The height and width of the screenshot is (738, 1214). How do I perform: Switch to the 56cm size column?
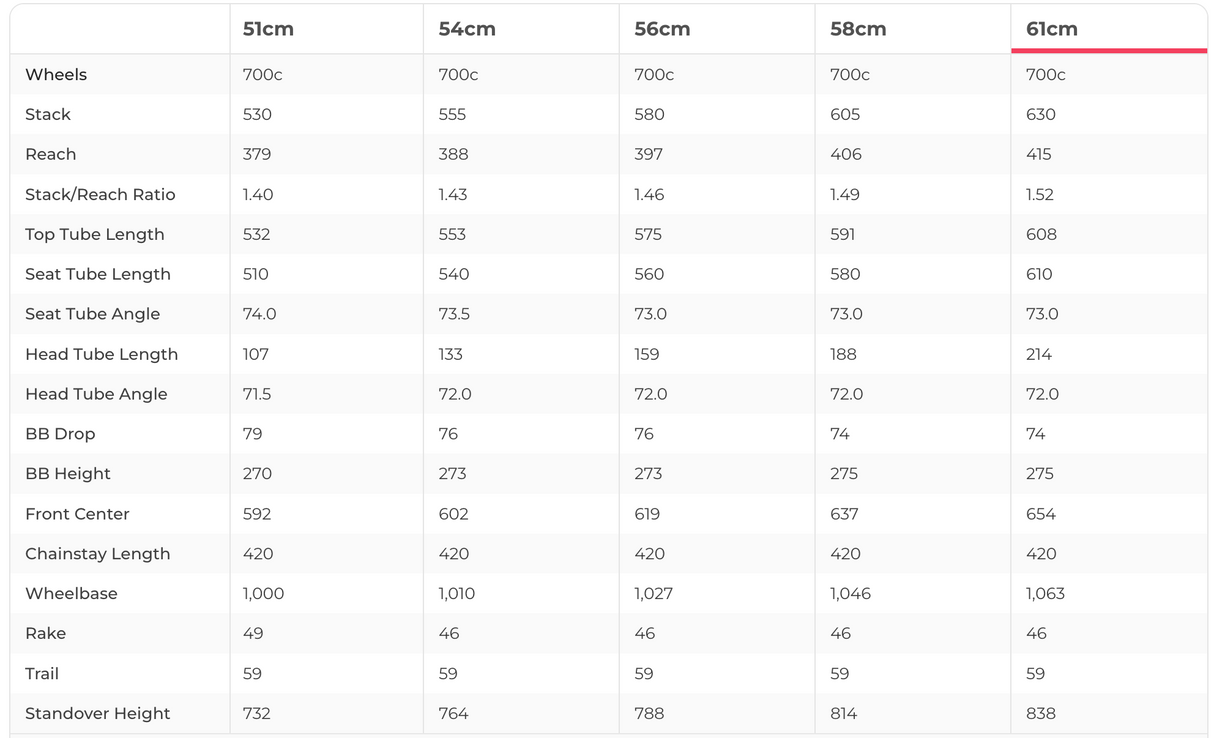662,29
